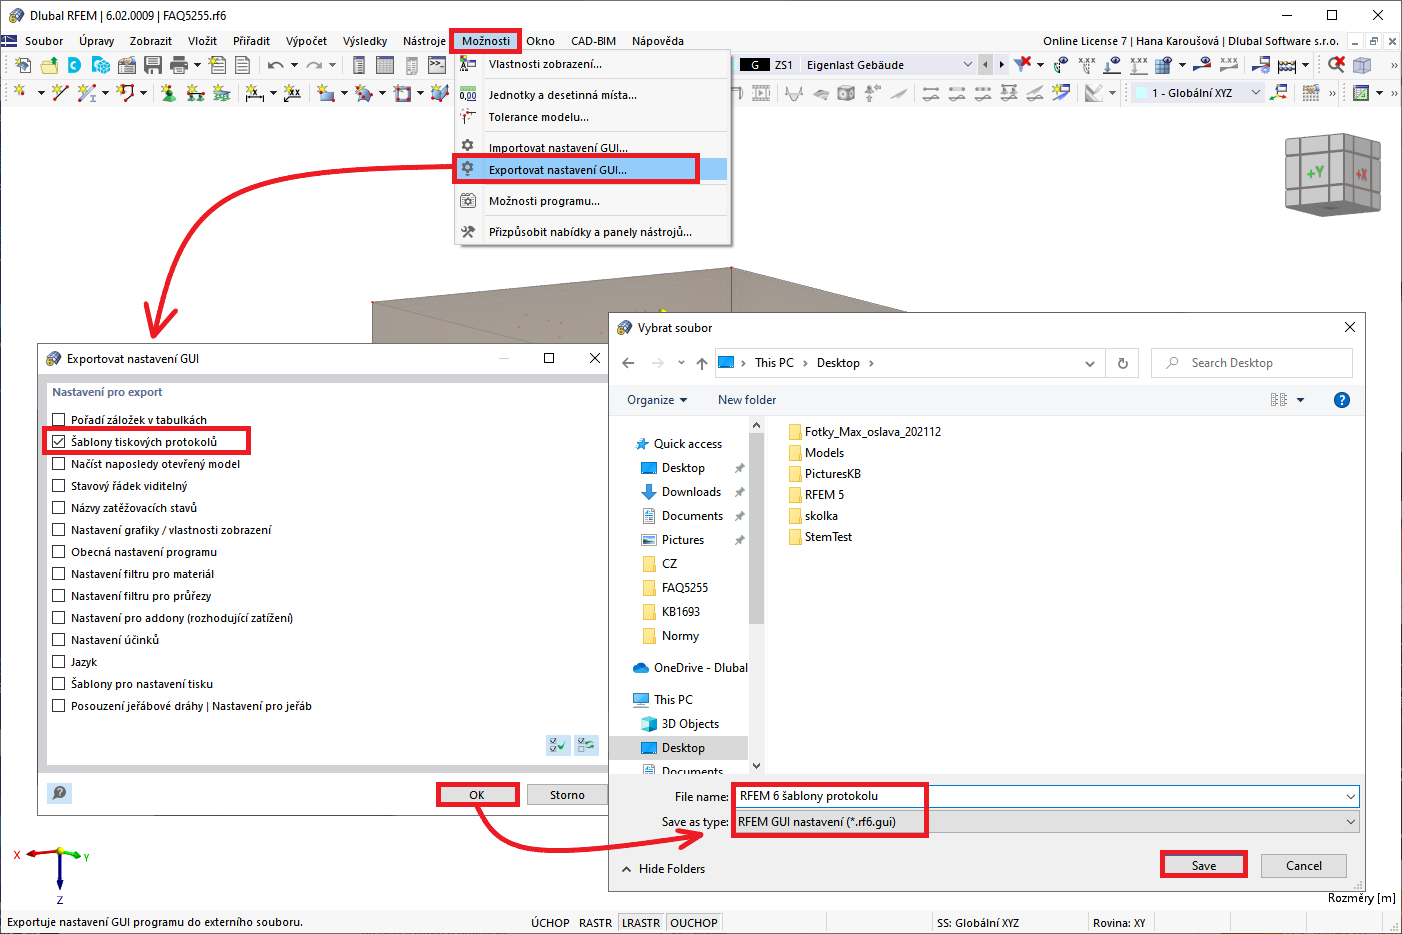Select the new line tool icon
The image size is (1402, 934).
pyautogui.click(x=60, y=93)
